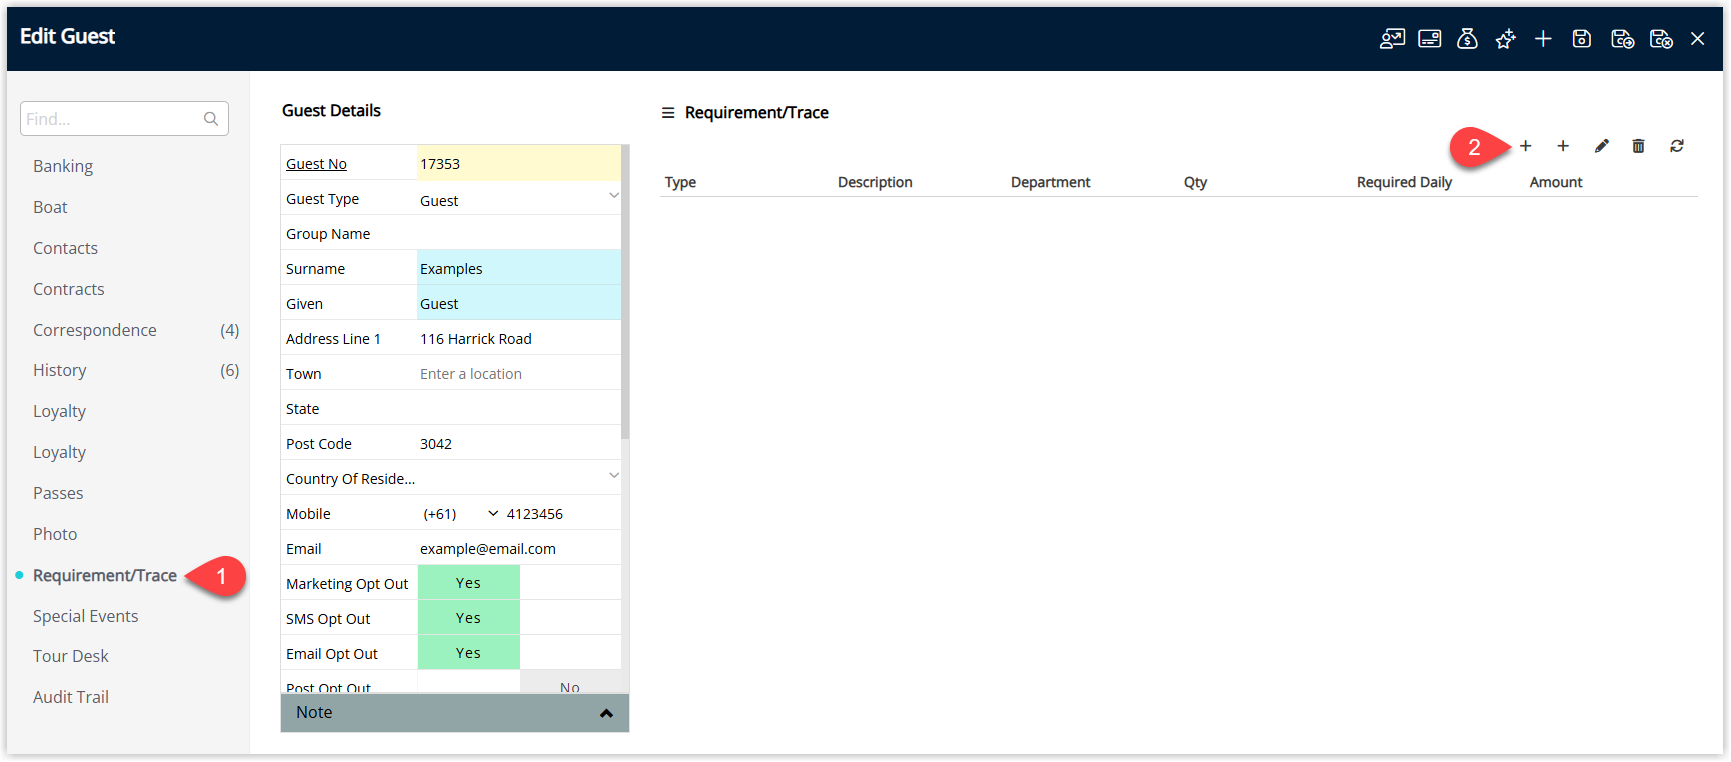
Task: Click the Town location field
Action: click(518, 374)
